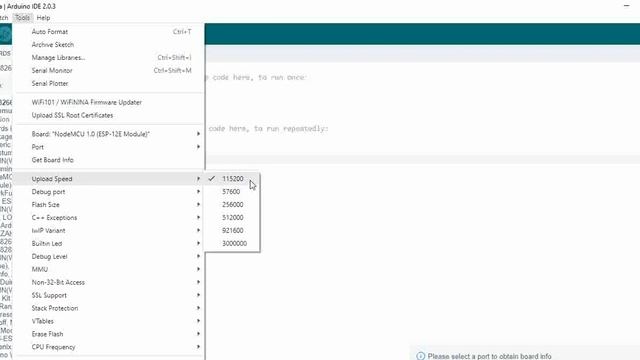Set upload speed to 256000

pyautogui.click(x=232, y=205)
